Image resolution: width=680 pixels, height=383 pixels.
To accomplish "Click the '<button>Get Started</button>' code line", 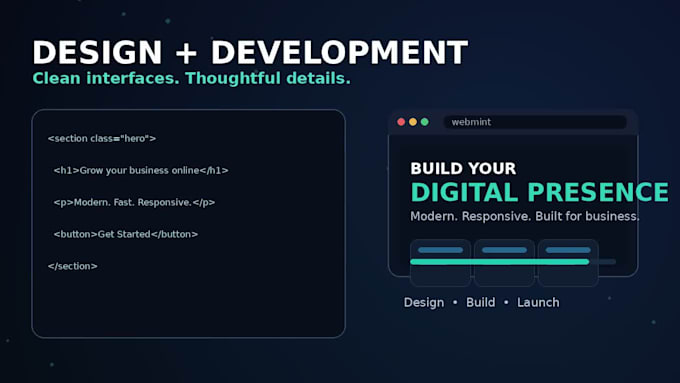I will pos(126,234).
